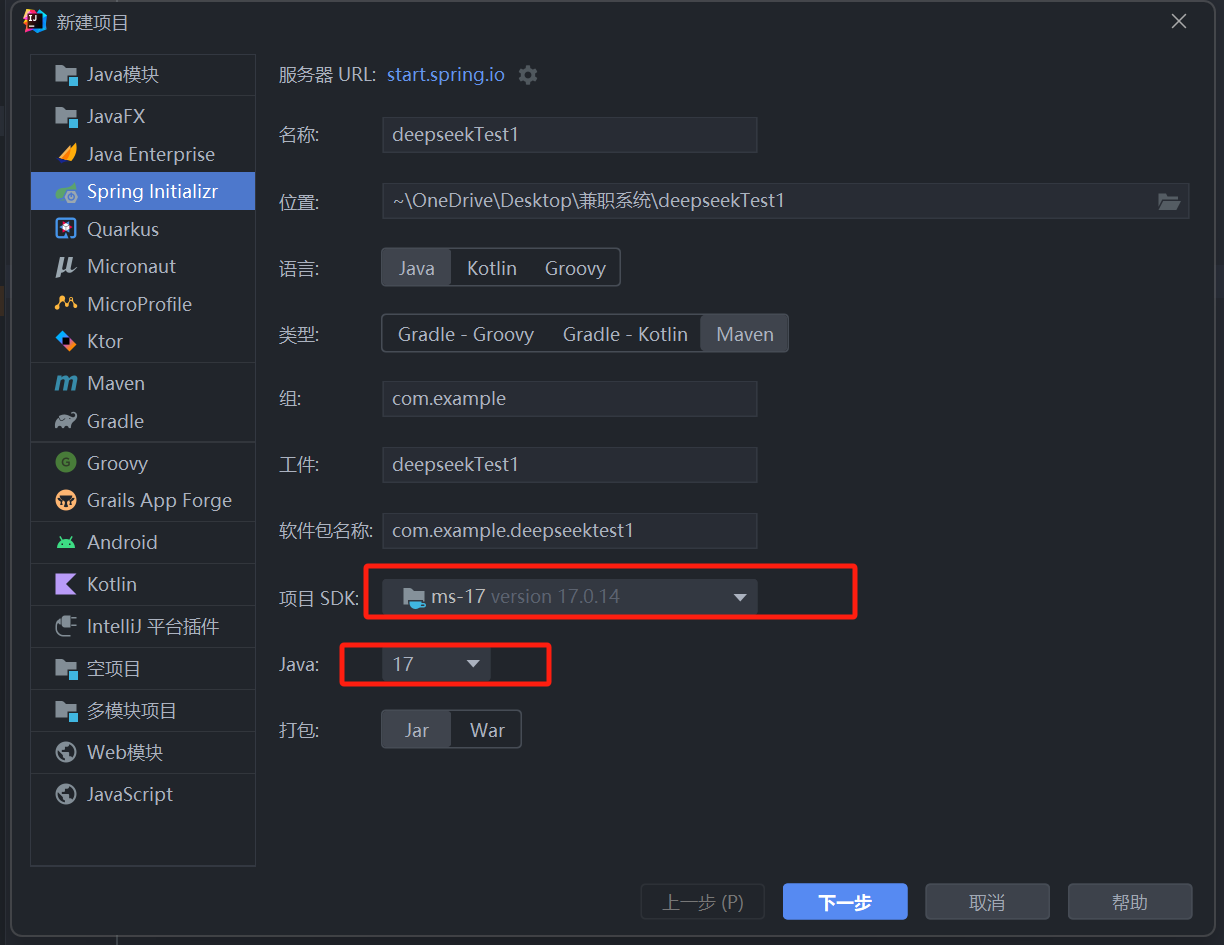Click the 组 field com.example
The width and height of the screenshot is (1224, 945).
click(x=570, y=399)
